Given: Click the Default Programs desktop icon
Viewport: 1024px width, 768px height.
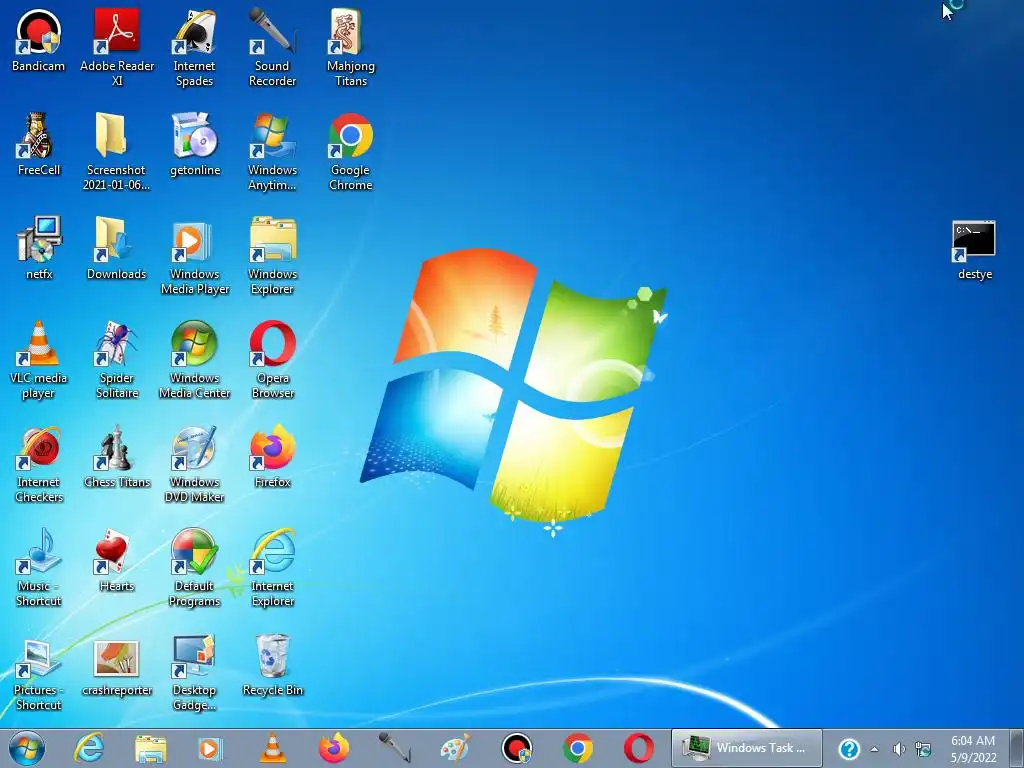Looking at the screenshot, I should point(195,568).
